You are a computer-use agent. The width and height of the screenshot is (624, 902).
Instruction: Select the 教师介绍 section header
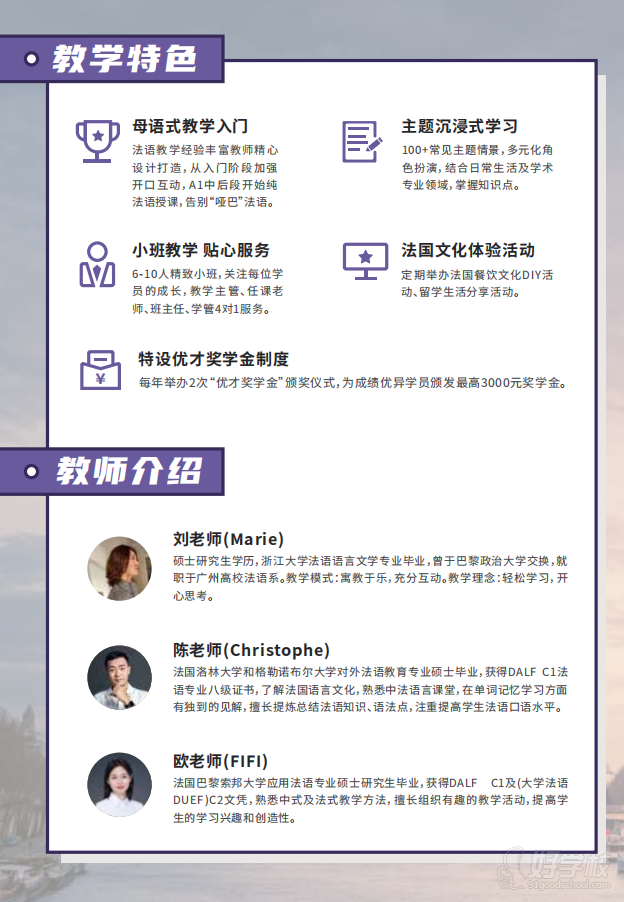[x=128, y=471]
